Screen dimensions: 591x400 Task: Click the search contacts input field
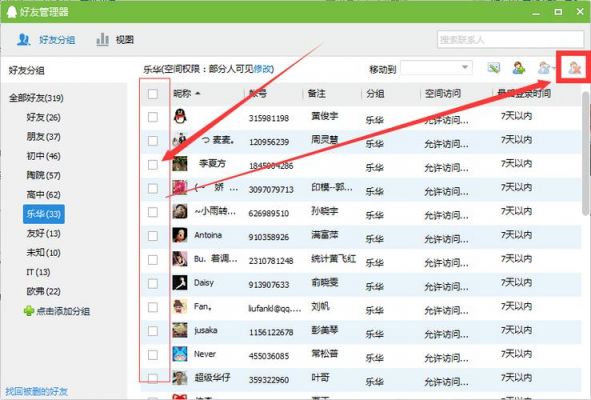[x=510, y=39]
